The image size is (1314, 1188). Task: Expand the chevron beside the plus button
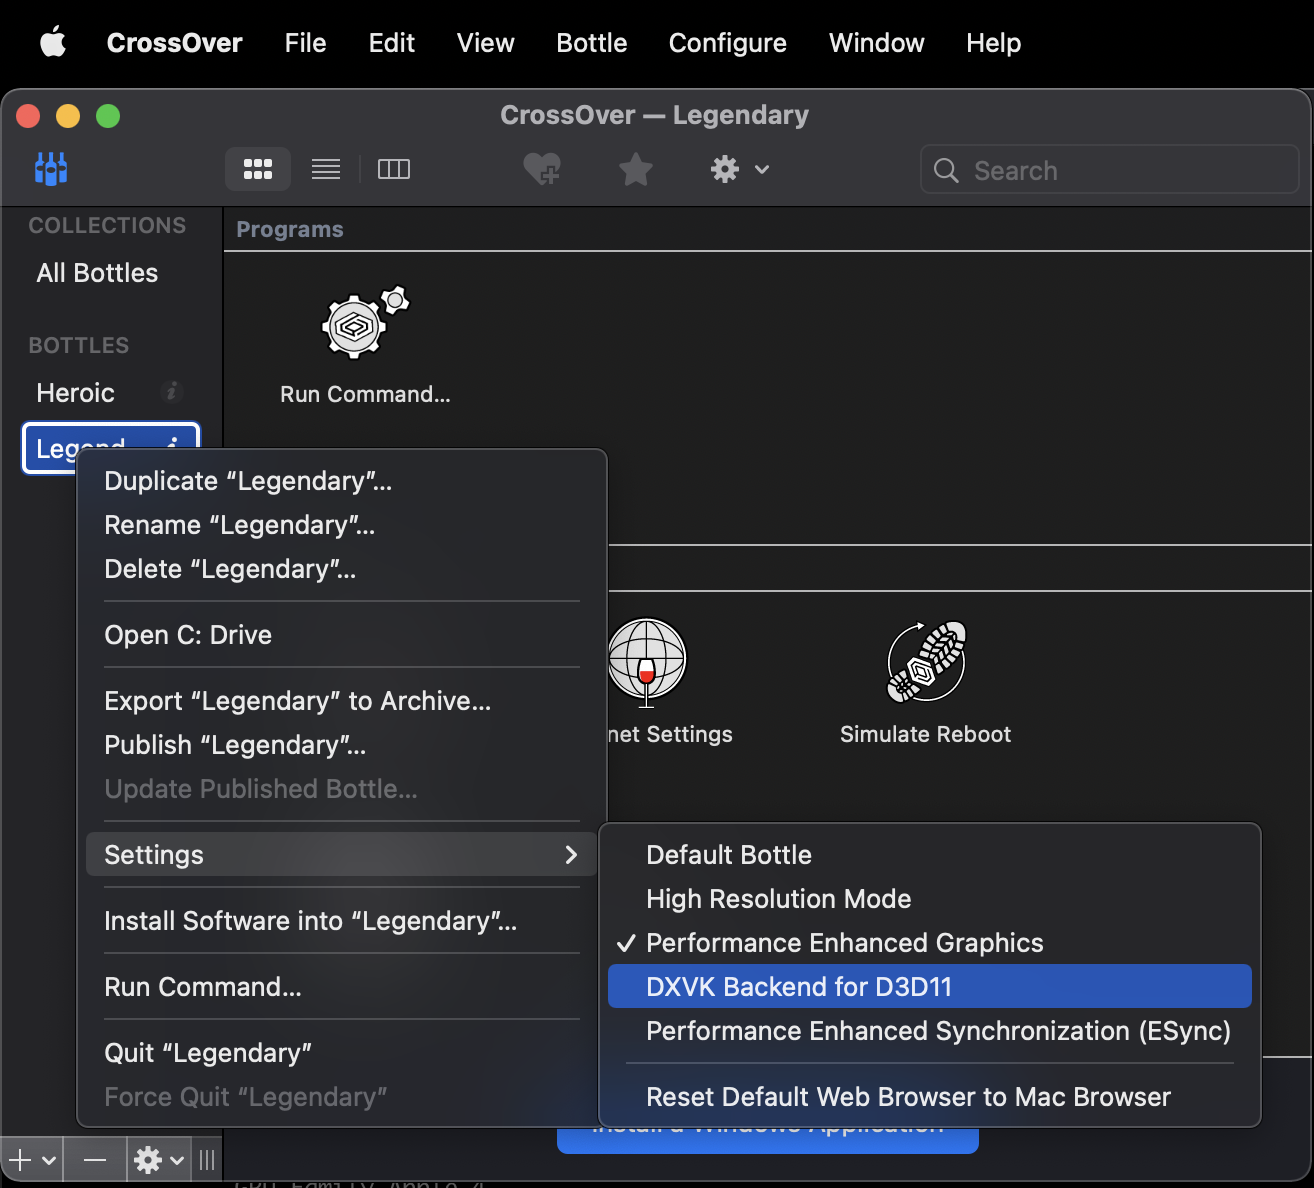tap(48, 1161)
